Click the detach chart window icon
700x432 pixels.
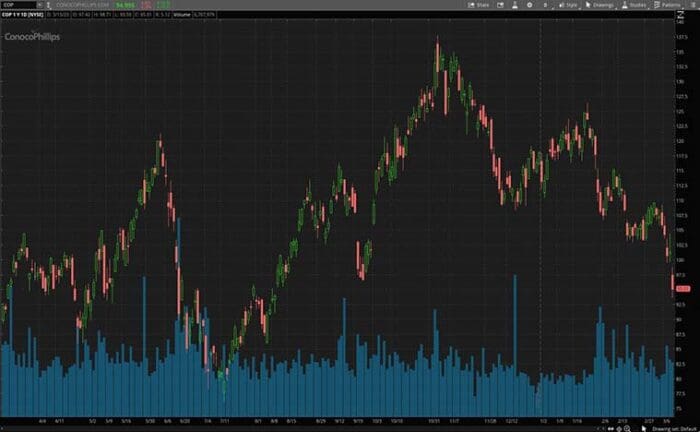point(500,5)
